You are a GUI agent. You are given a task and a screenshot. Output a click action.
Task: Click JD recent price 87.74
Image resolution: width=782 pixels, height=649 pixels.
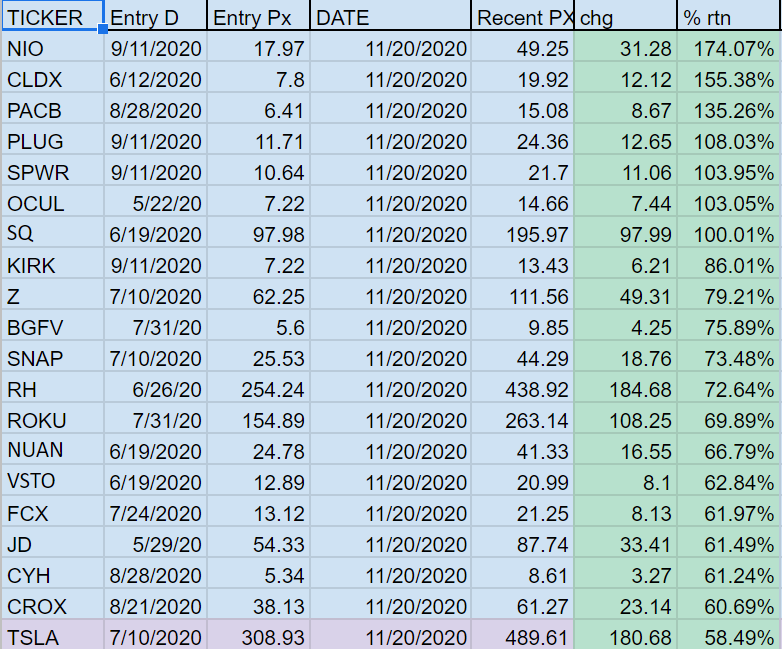522,542
